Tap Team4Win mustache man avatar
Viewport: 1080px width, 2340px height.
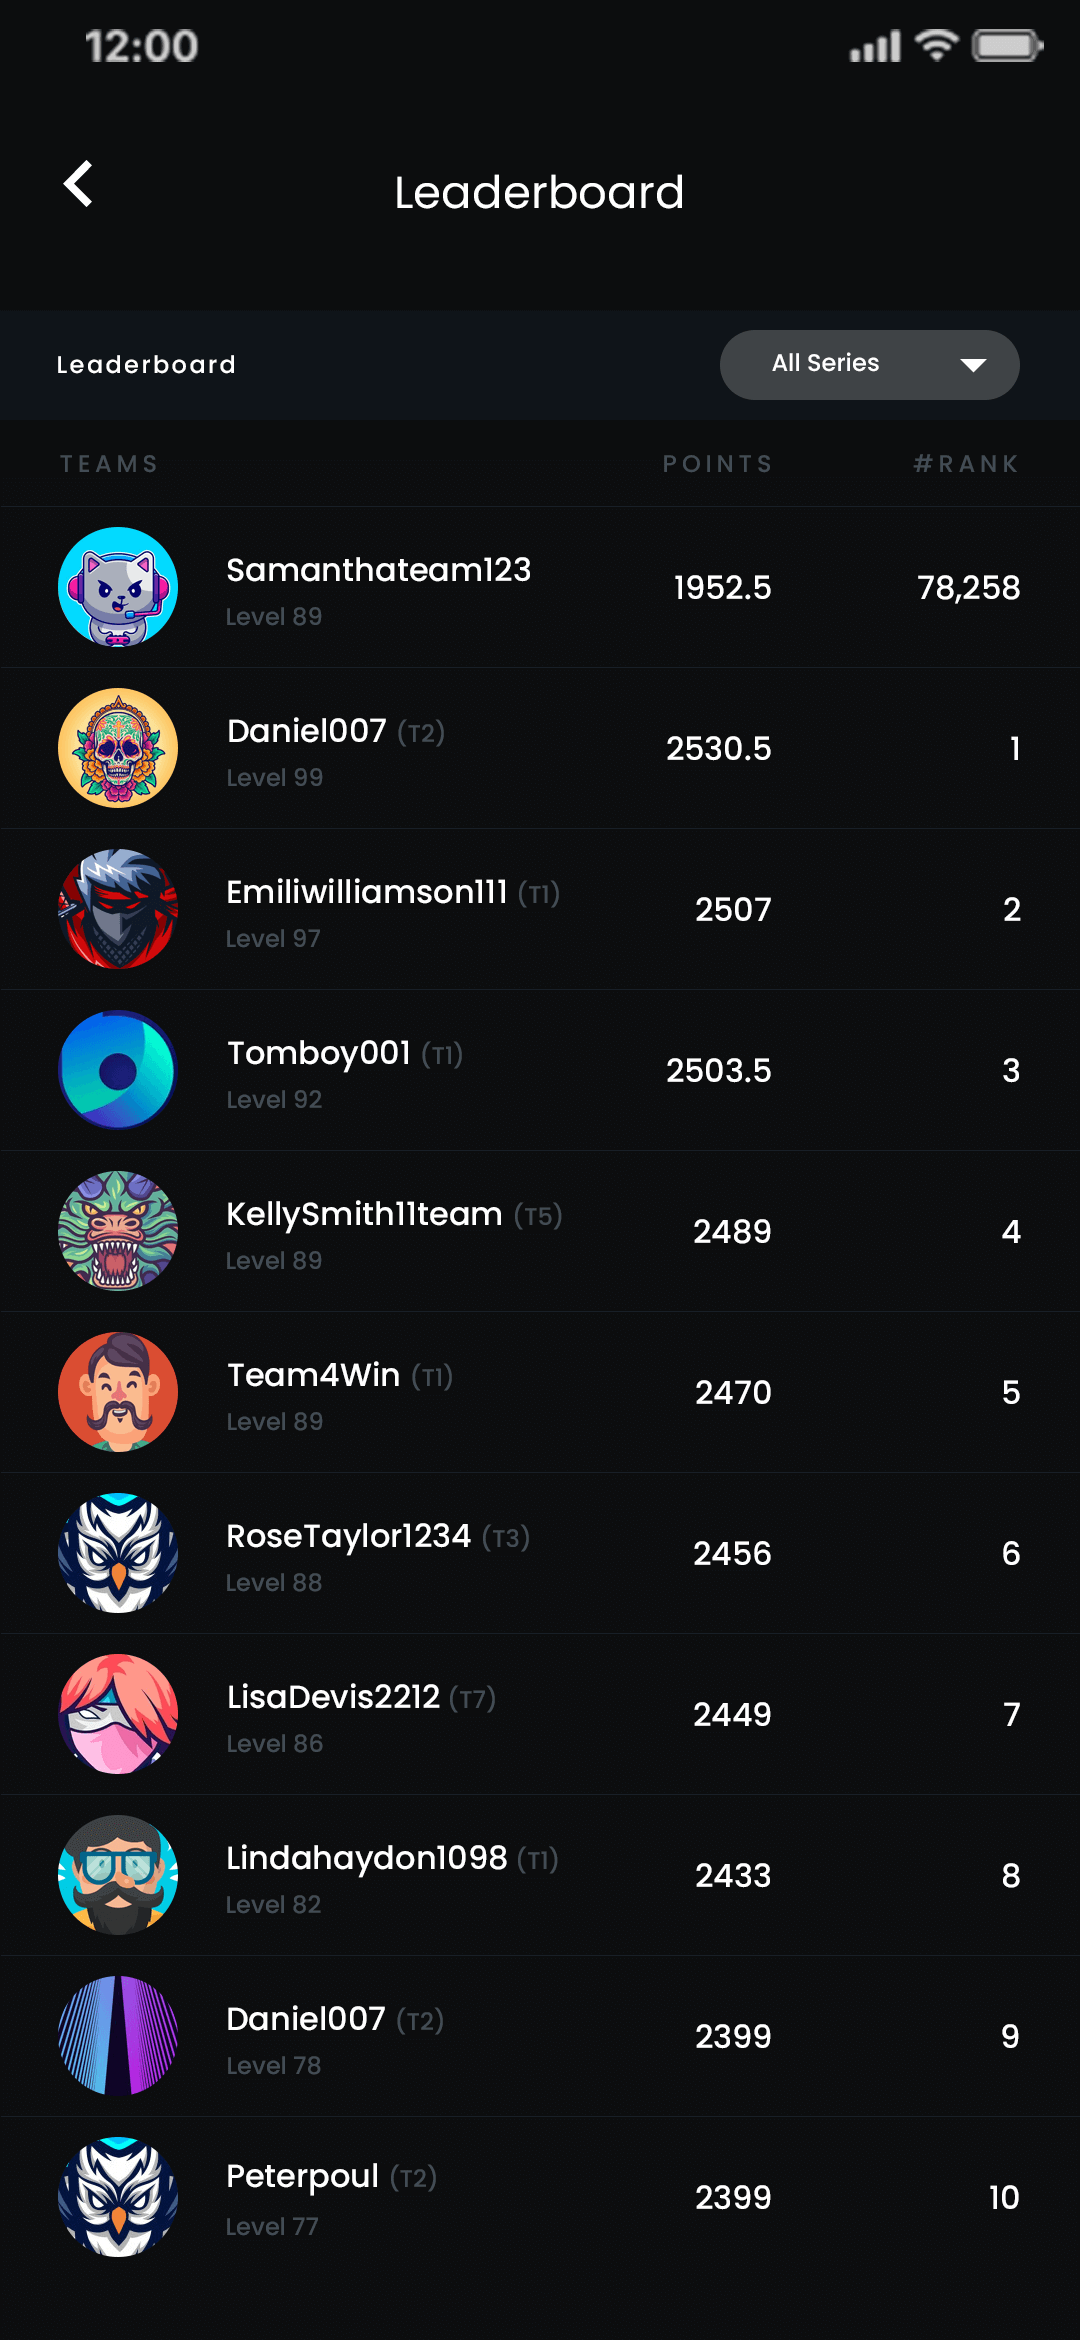pos(118,1392)
